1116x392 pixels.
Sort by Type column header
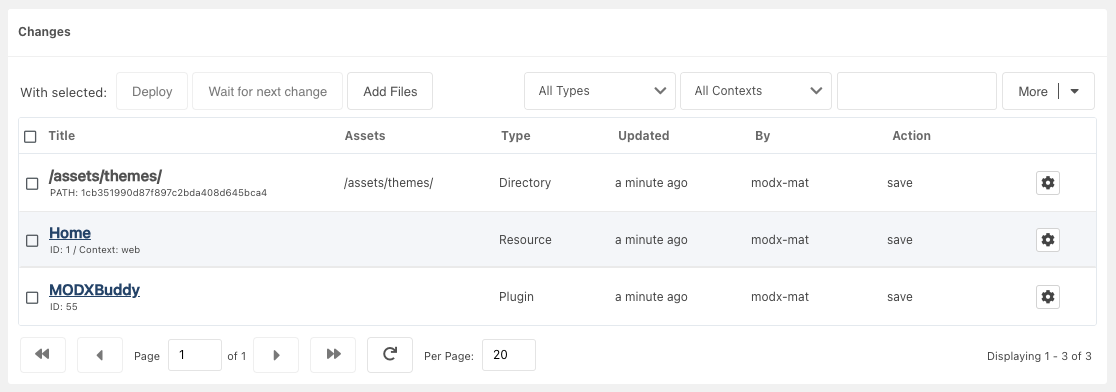515,136
